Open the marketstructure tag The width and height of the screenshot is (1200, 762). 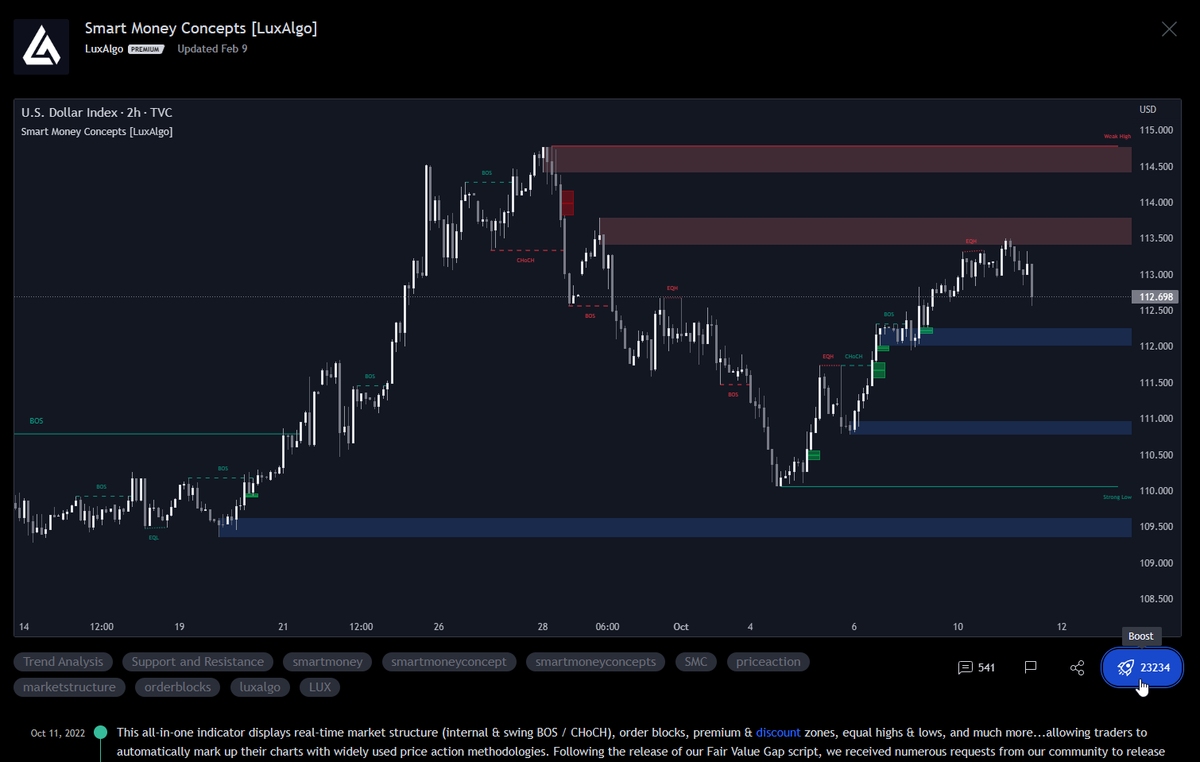coord(70,687)
